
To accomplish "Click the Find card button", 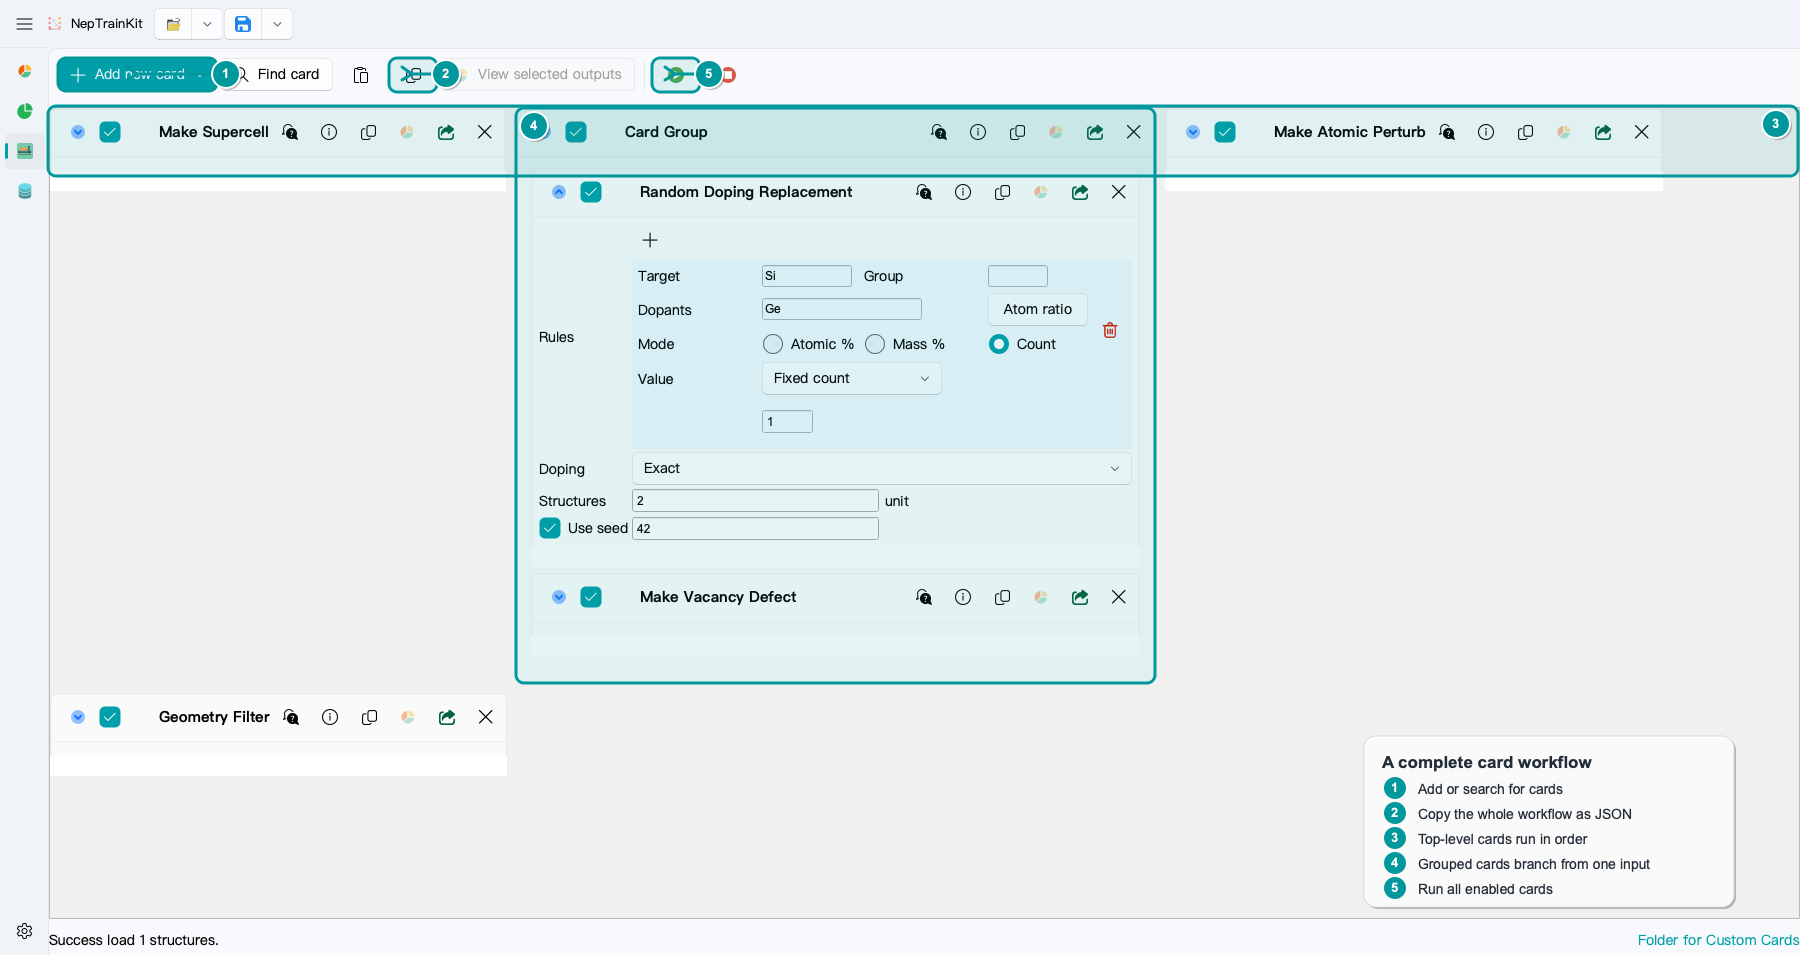I will coord(277,74).
